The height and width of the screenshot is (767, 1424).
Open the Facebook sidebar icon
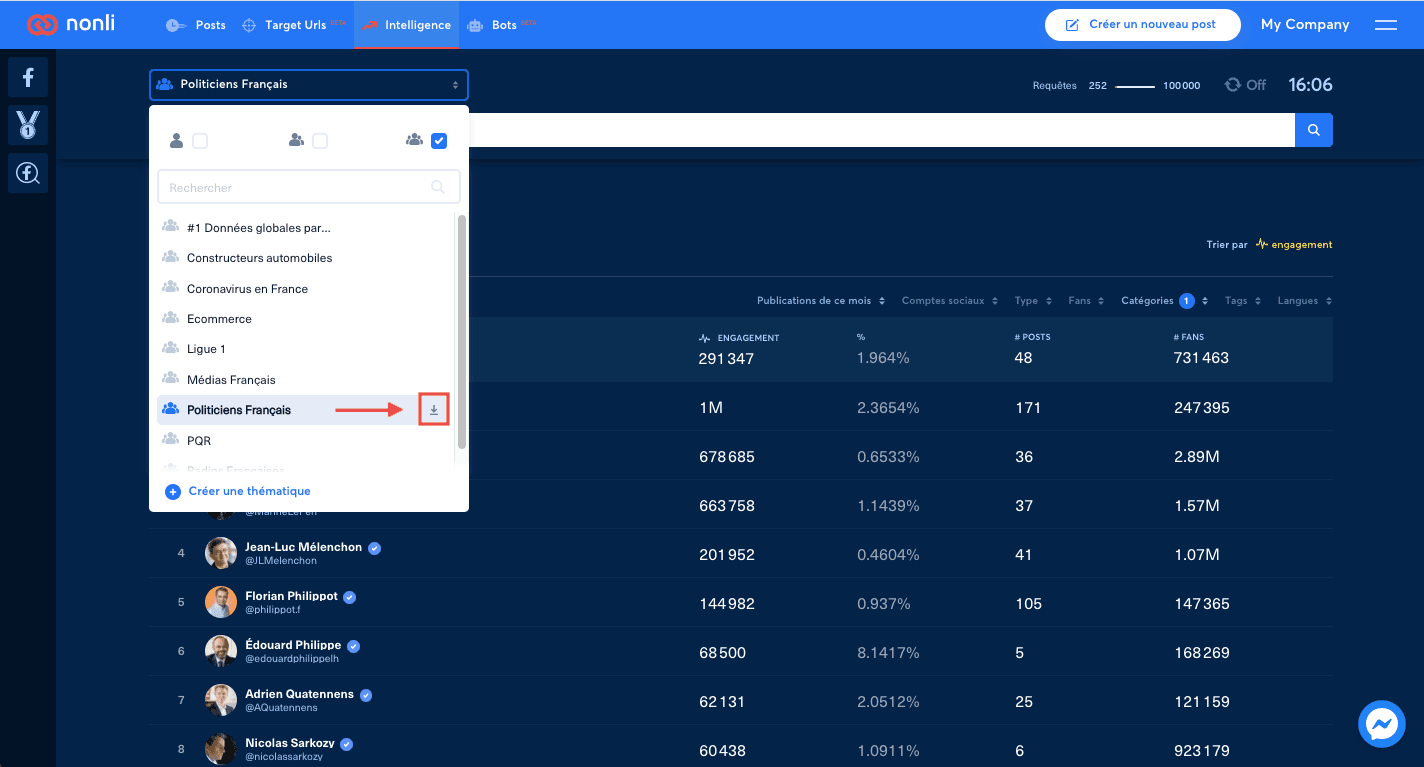pos(28,77)
